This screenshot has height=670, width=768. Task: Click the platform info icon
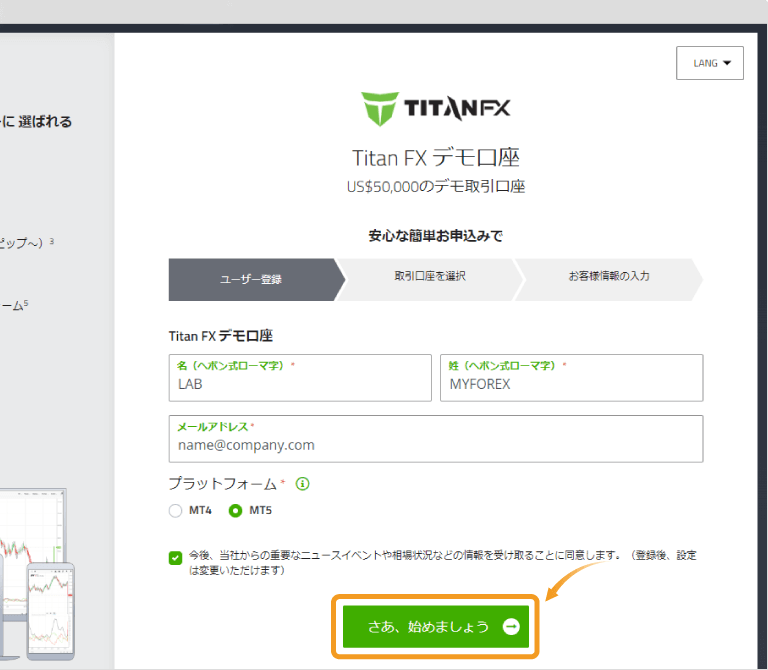click(303, 484)
